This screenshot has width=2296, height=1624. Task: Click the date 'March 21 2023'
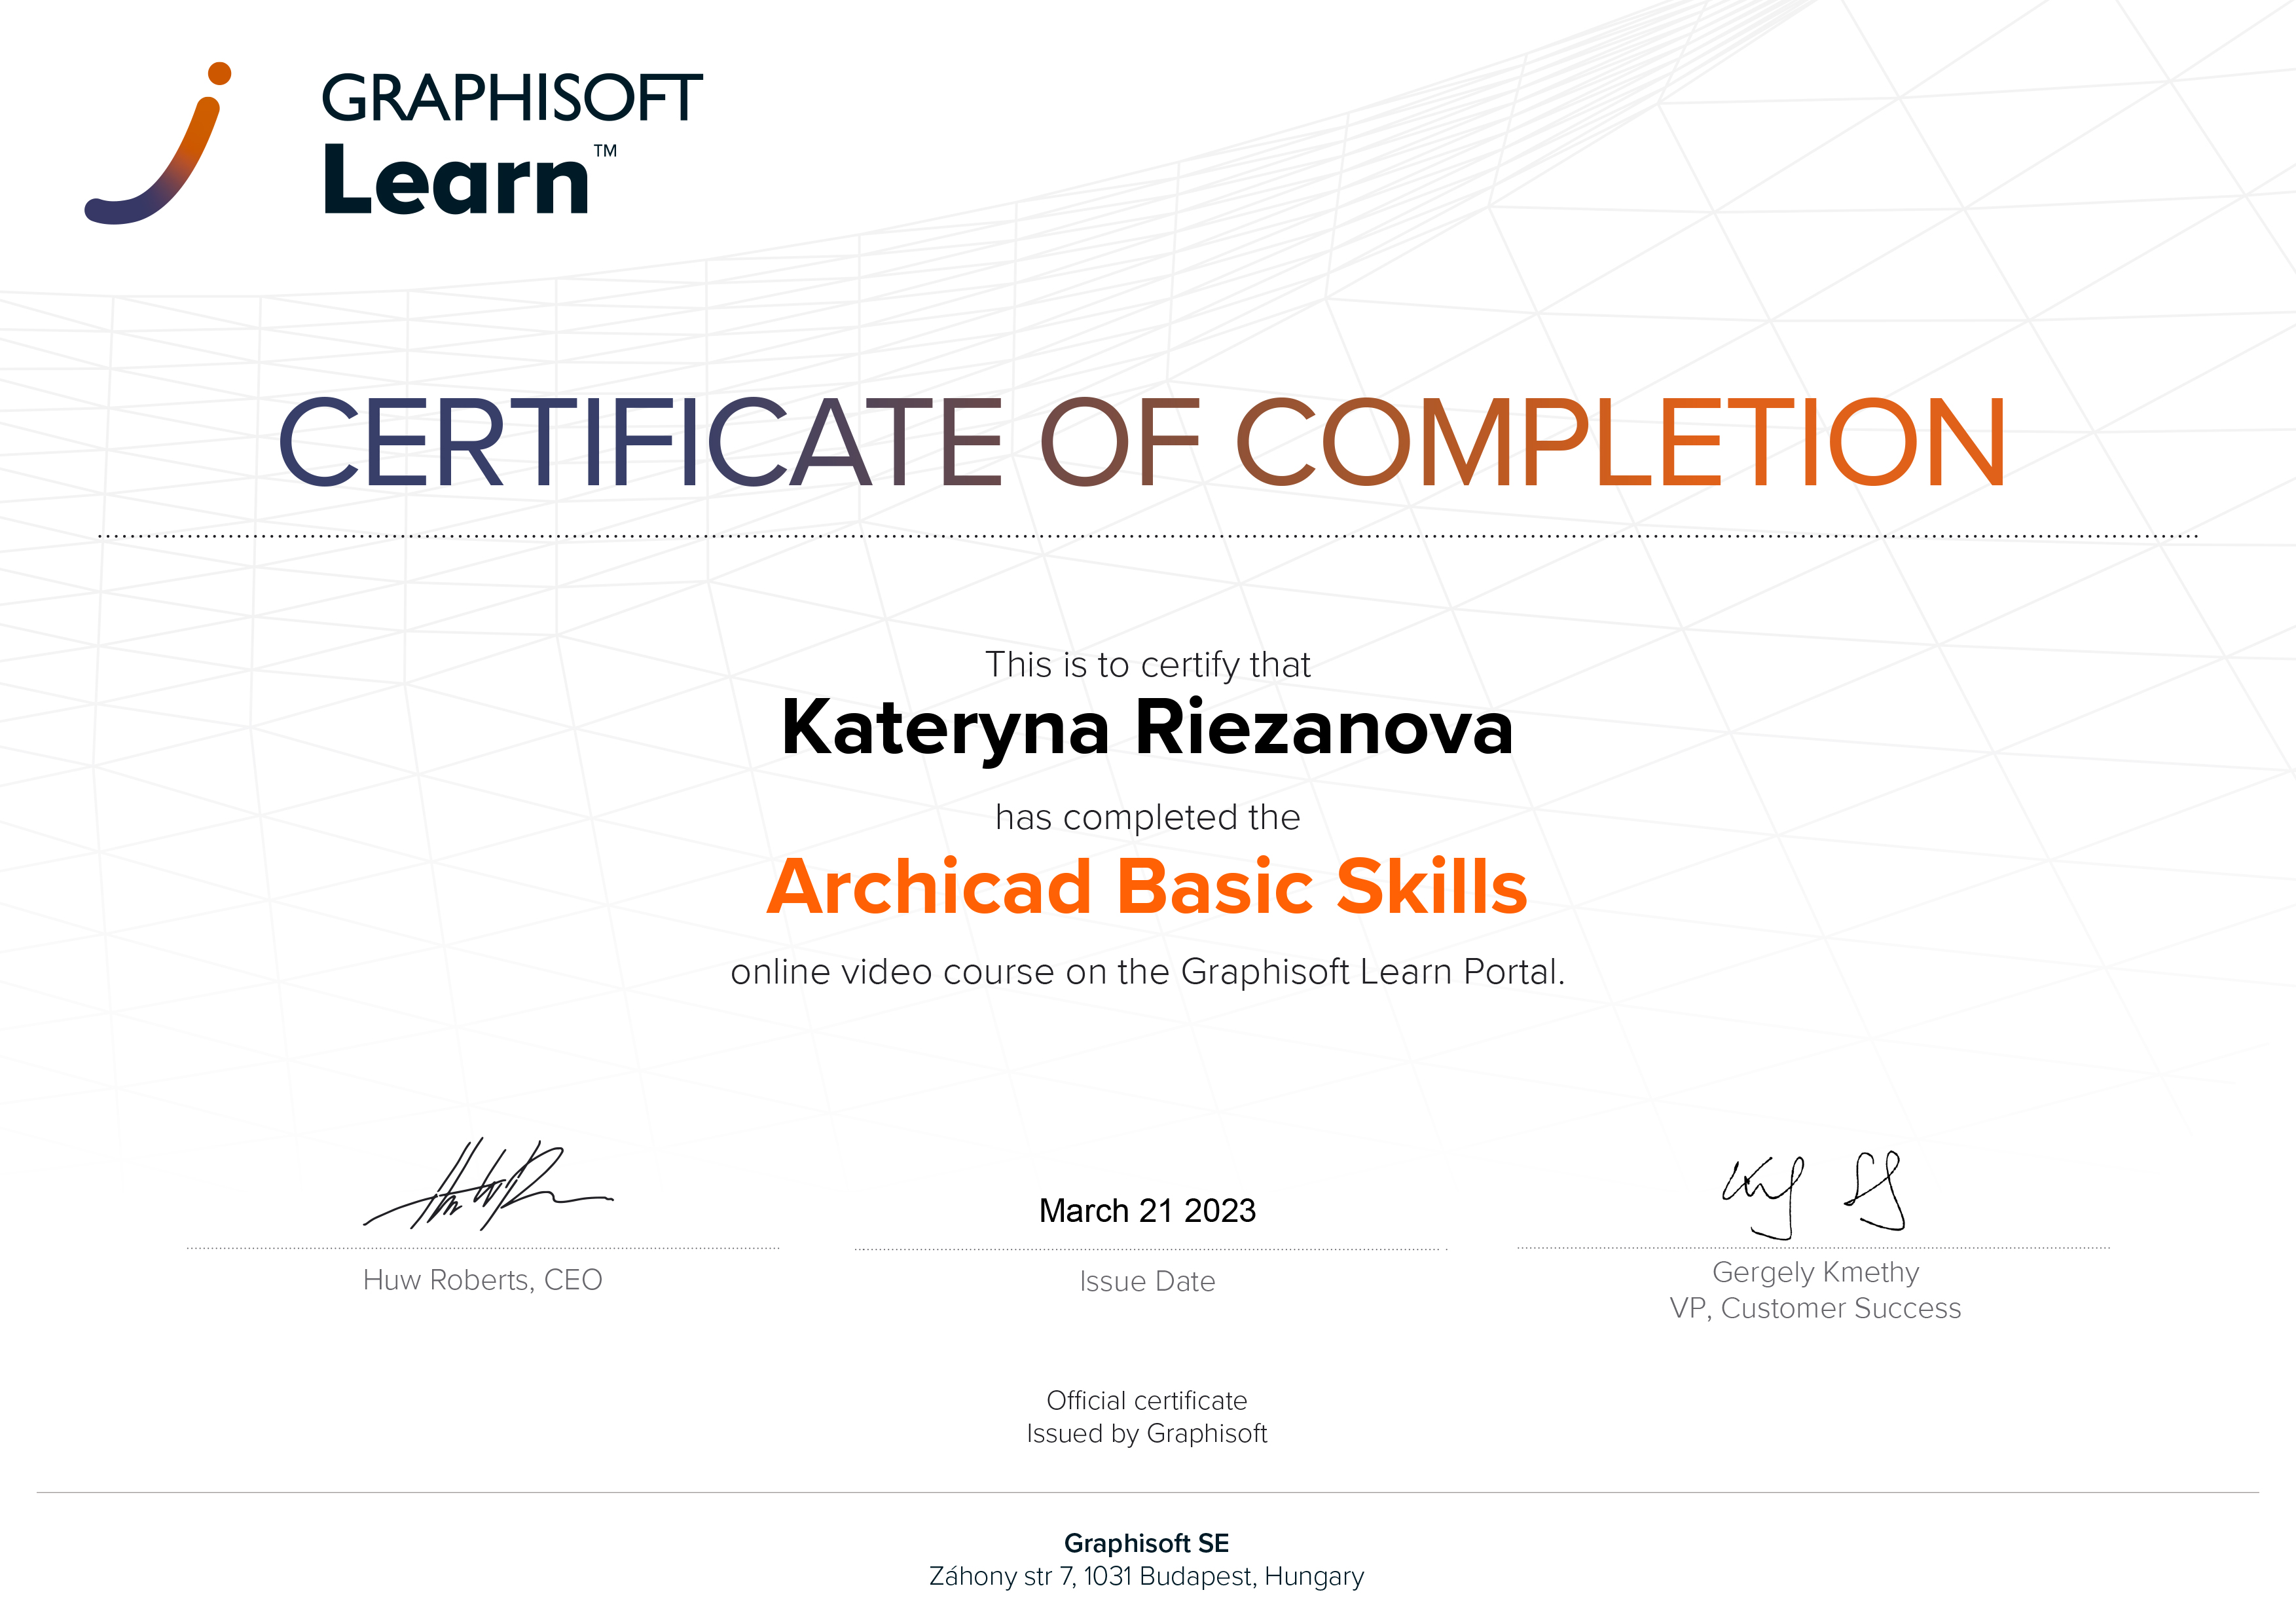pyautogui.click(x=1147, y=1211)
